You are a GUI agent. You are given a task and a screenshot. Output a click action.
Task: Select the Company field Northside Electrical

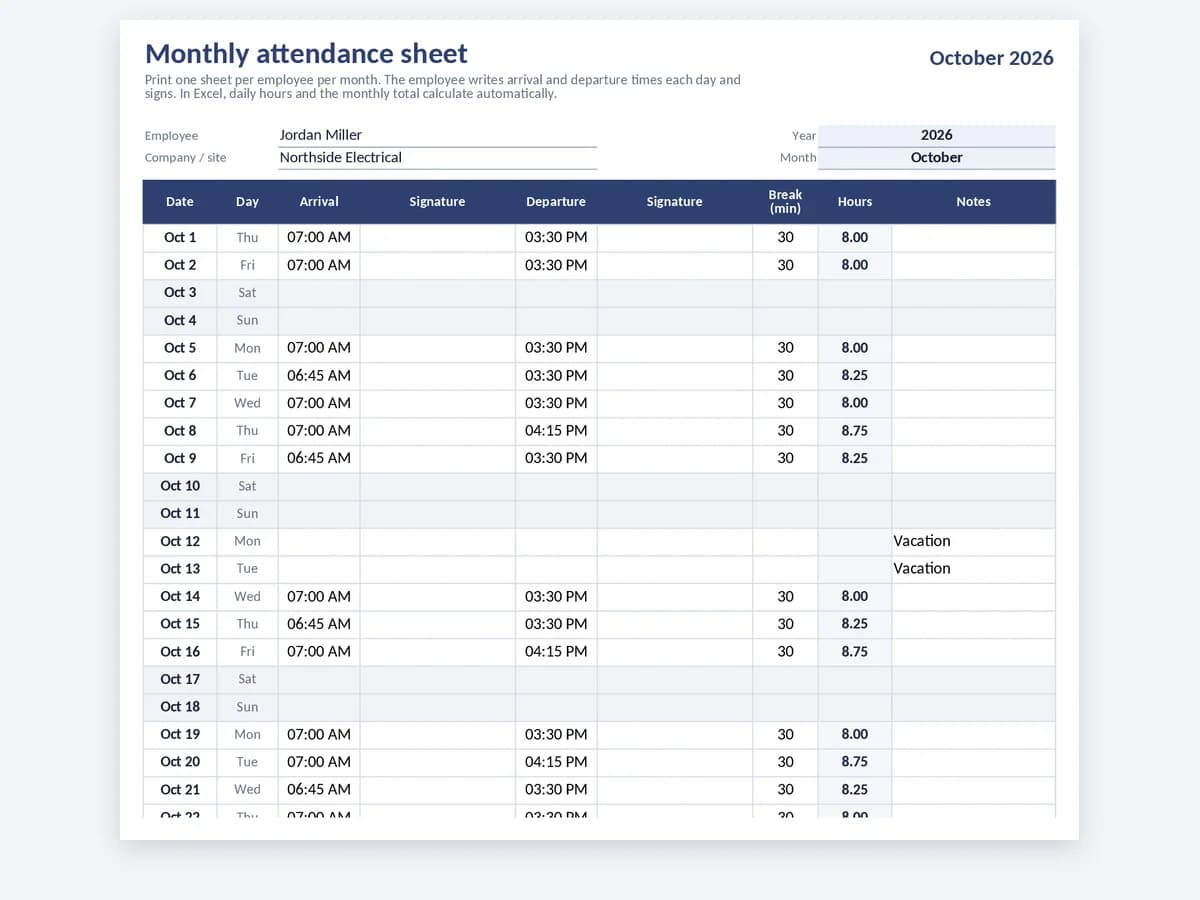(437, 158)
